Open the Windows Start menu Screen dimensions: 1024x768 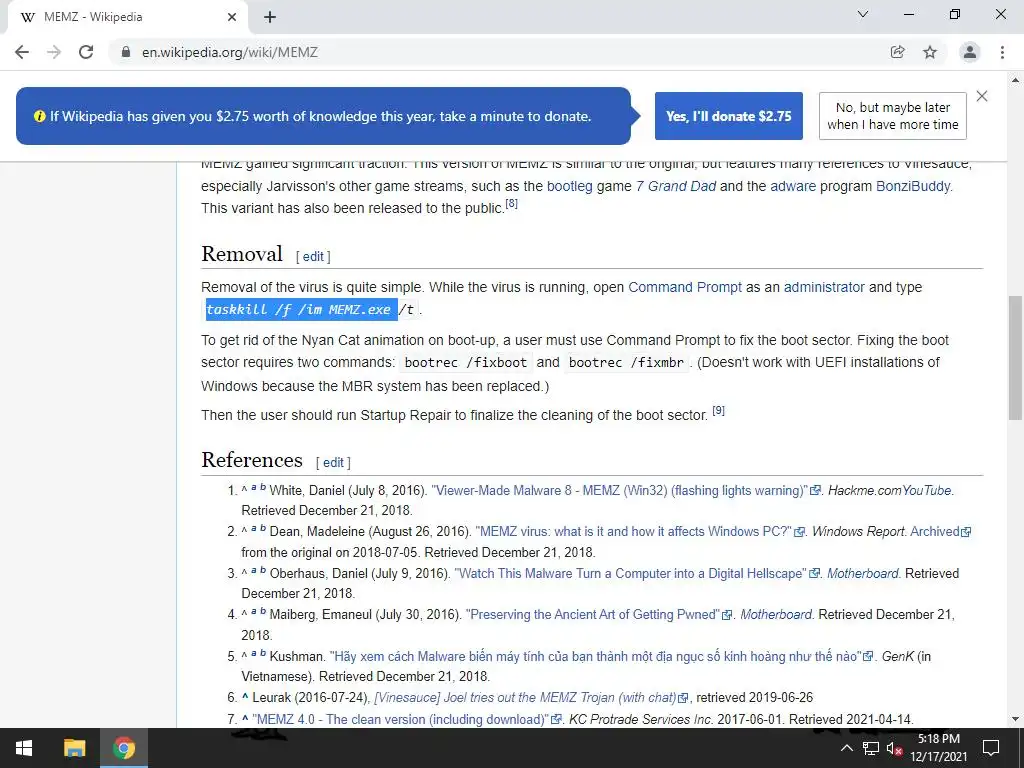point(24,748)
